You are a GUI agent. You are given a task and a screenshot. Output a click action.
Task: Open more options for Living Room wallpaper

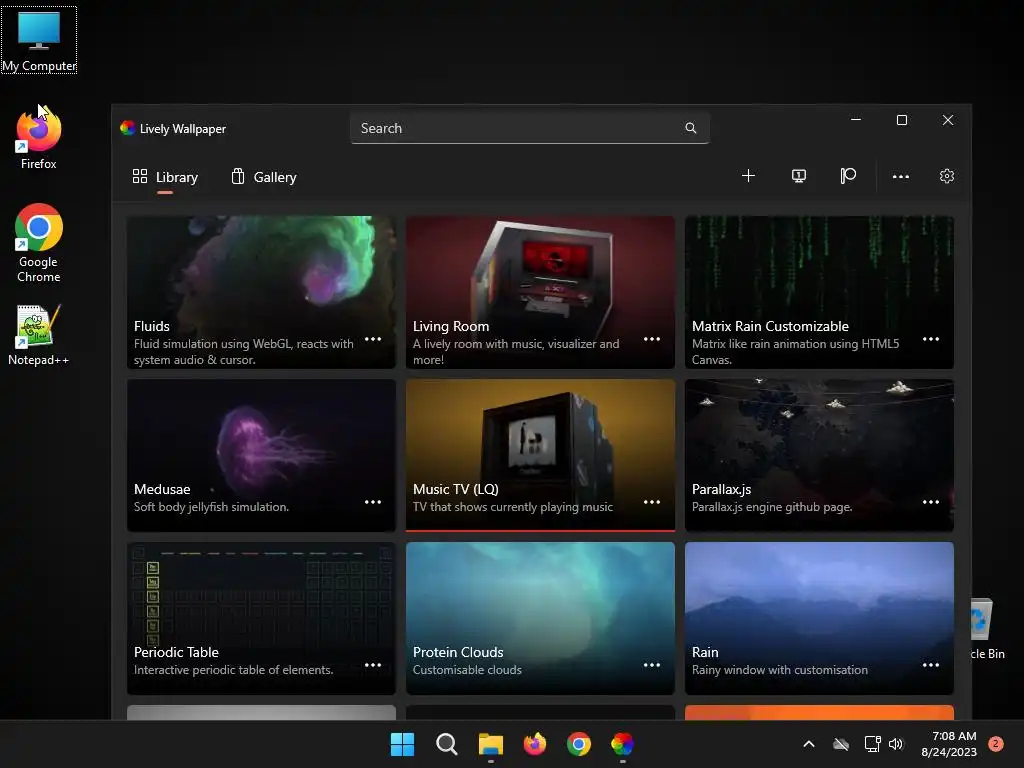tap(652, 339)
